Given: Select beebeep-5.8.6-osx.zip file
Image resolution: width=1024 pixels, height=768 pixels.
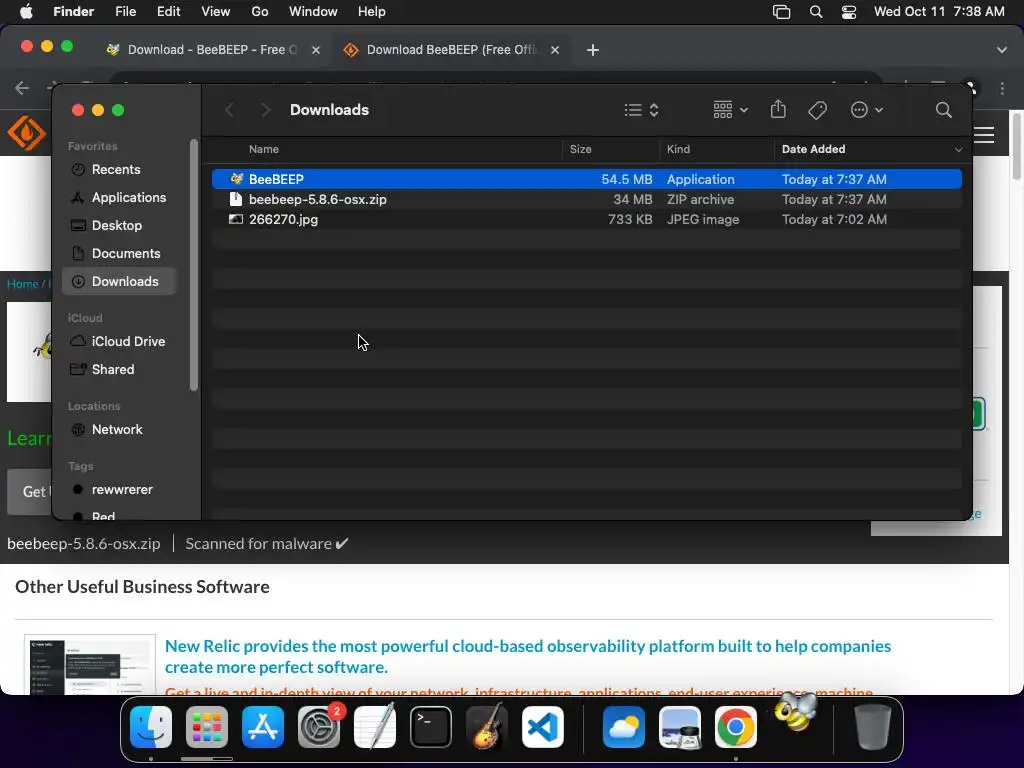Looking at the screenshot, I should tap(586, 199).
